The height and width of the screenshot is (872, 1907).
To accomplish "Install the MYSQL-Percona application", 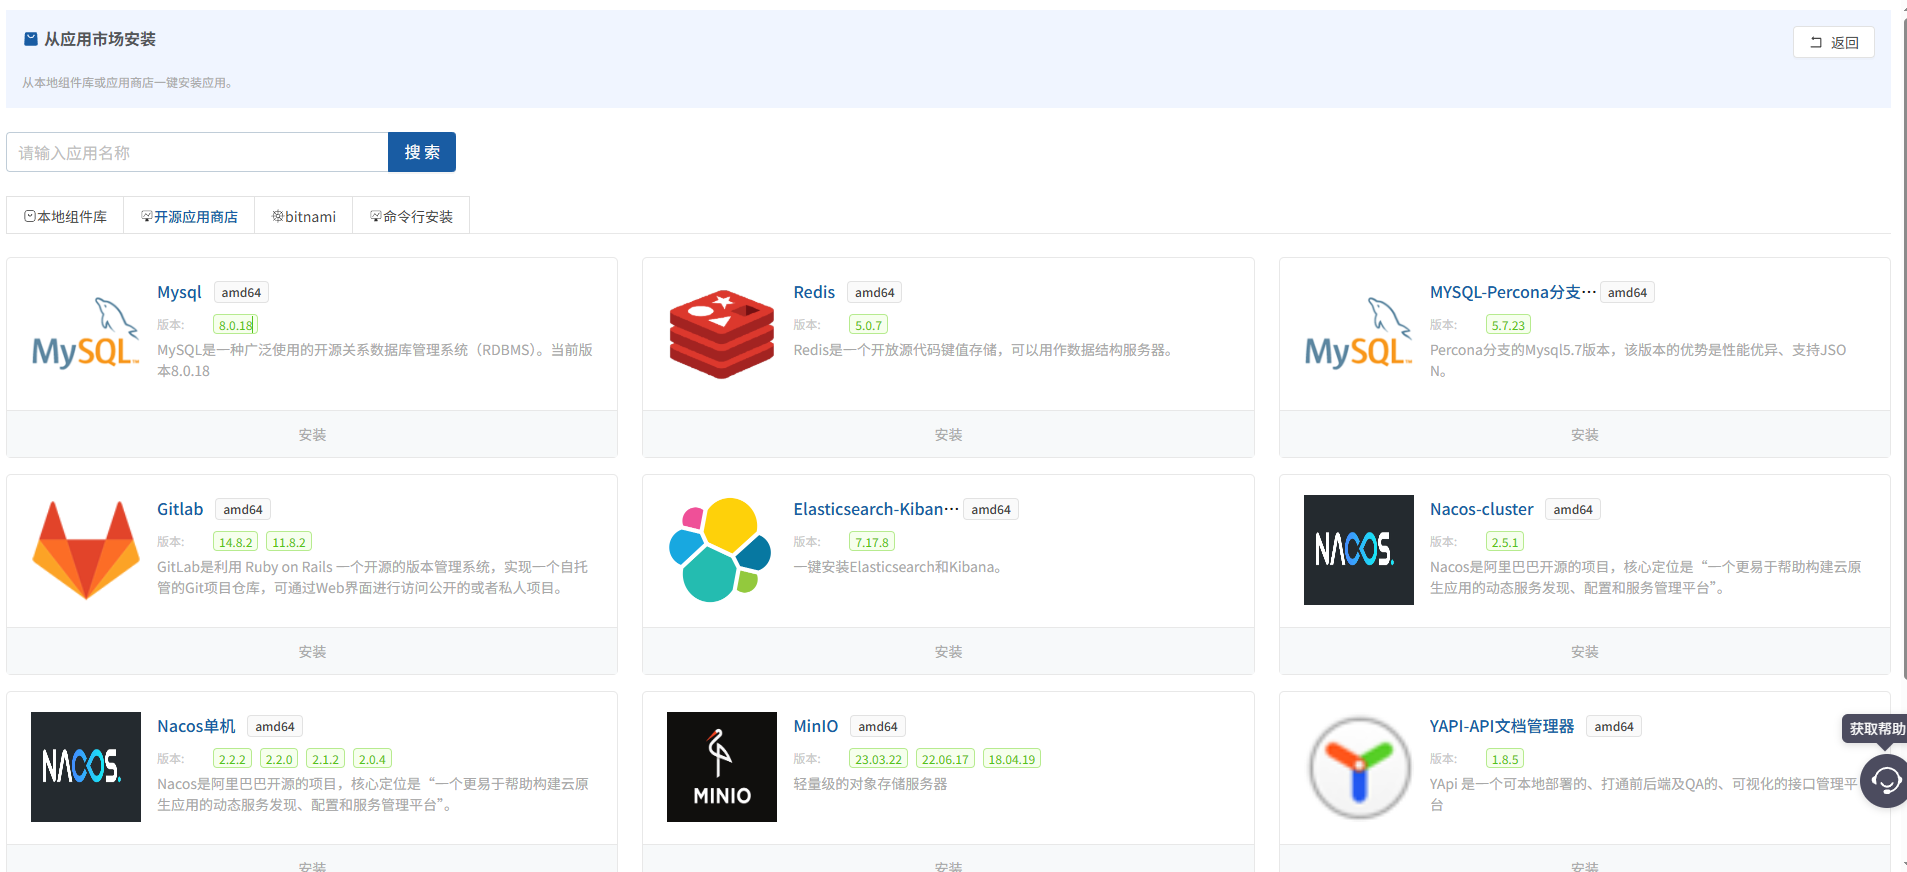I will pyautogui.click(x=1585, y=434).
